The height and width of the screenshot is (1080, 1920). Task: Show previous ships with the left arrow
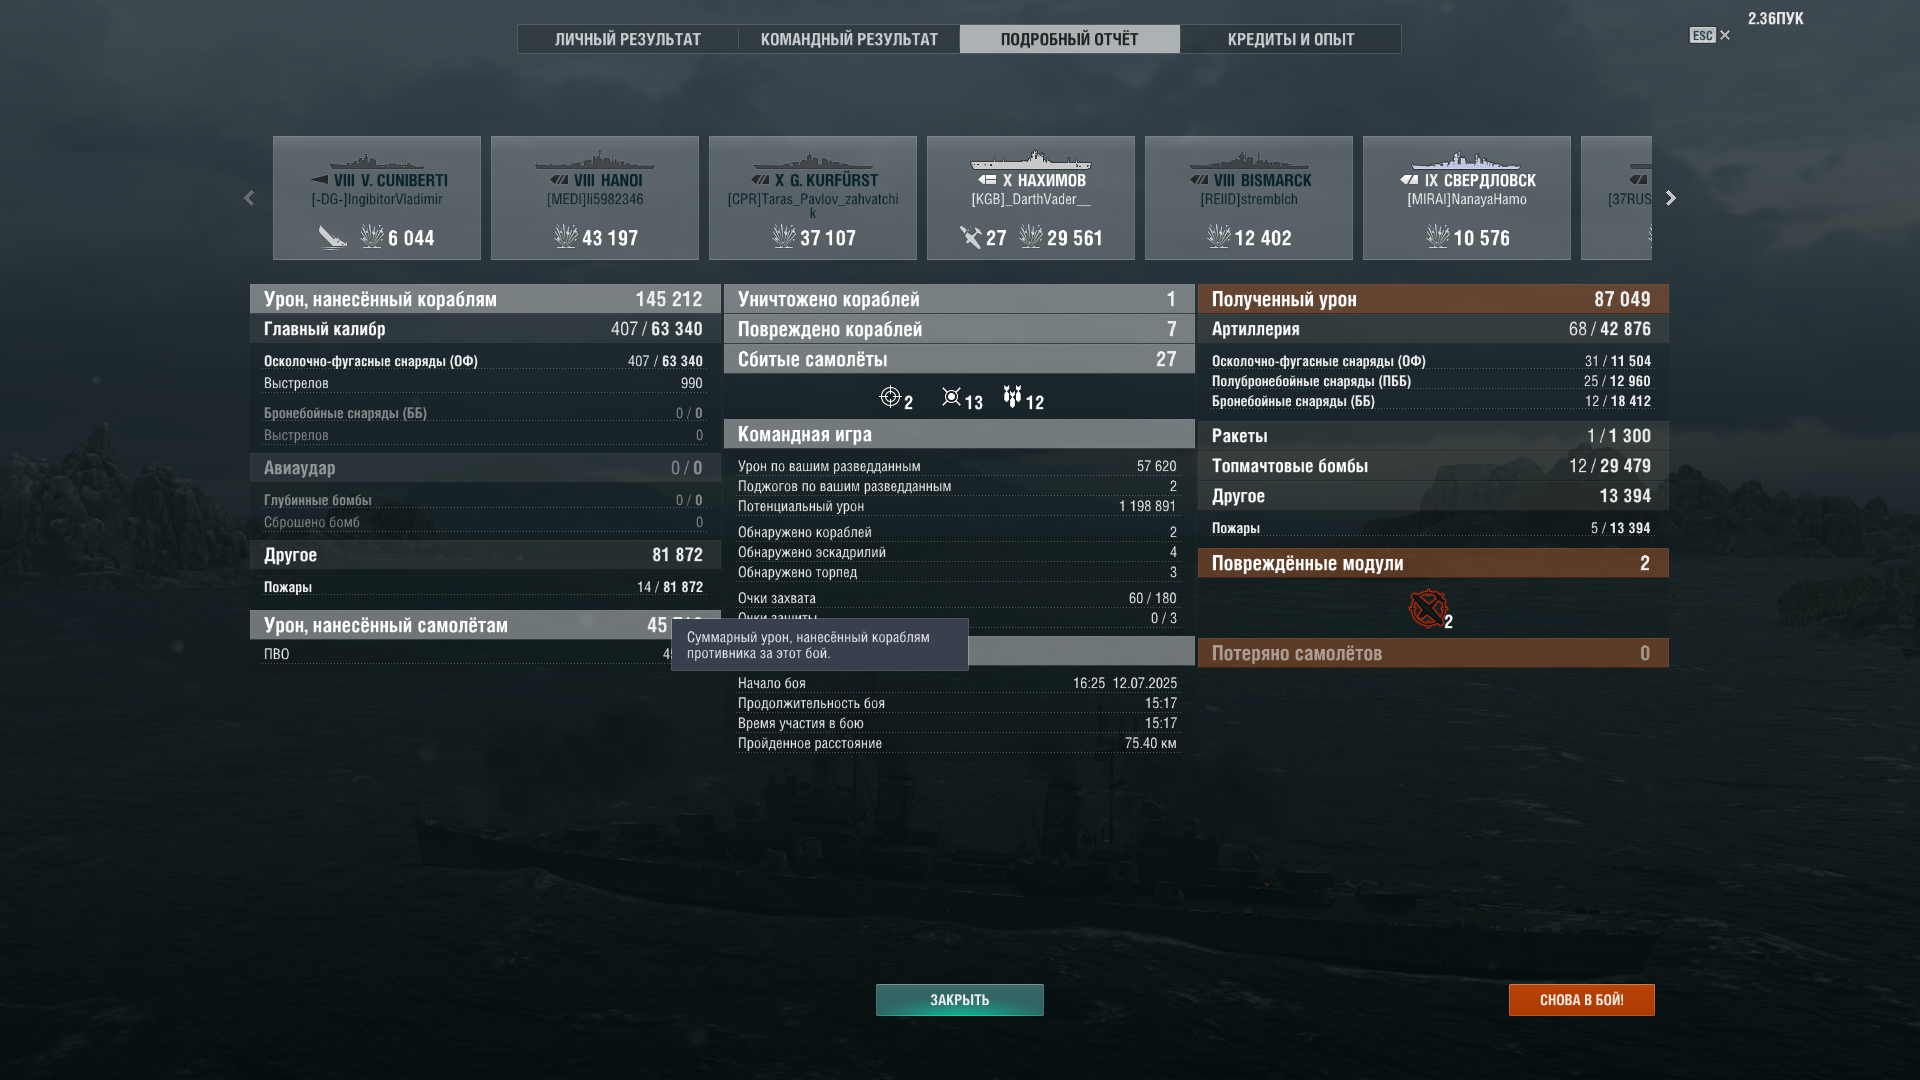tap(249, 198)
